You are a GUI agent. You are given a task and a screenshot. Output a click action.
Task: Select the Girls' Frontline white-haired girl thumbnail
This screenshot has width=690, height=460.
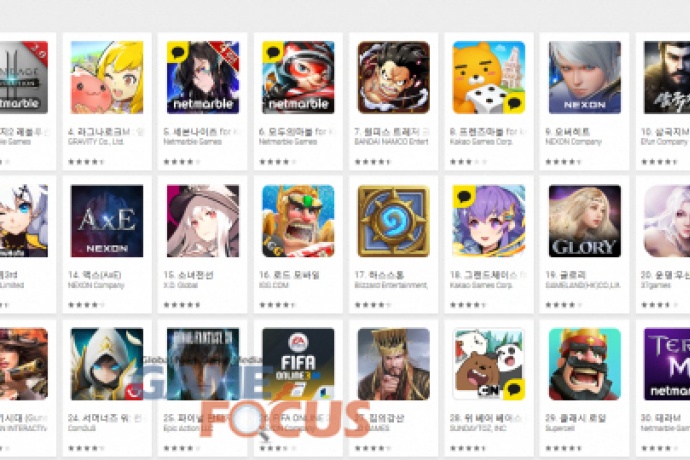(x=203, y=221)
